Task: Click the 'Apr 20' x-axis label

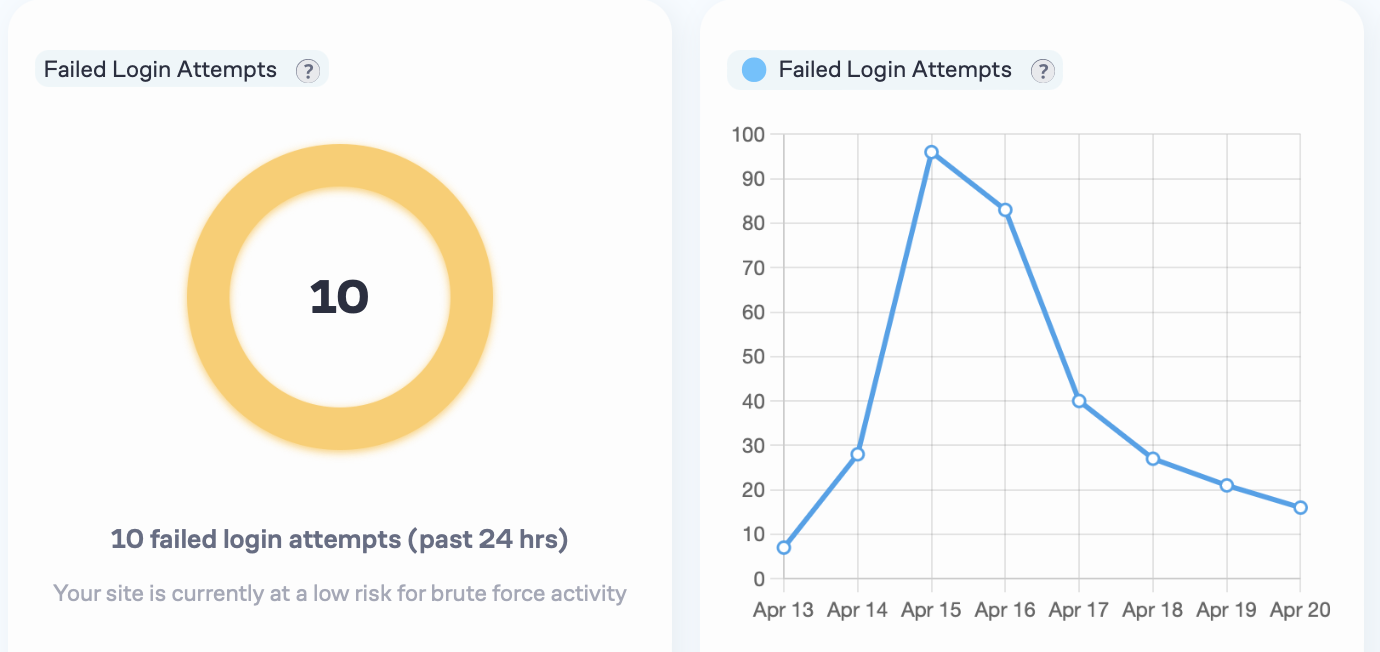Action: tap(1300, 610)
